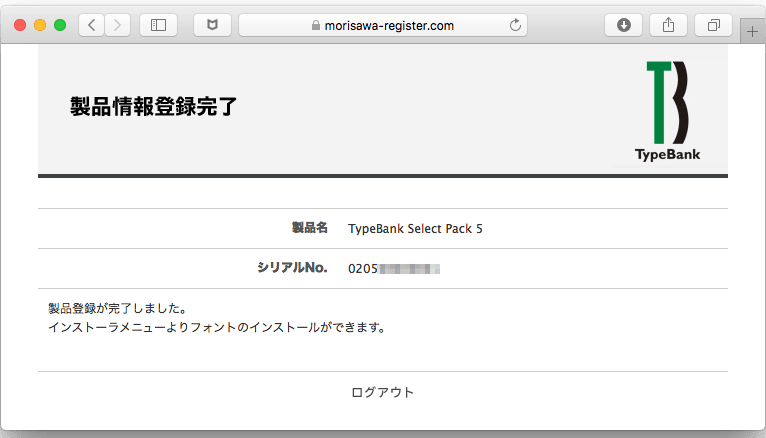Open the Safari downloads list
Image resolution: width=766 pixels, height=438 pixels.
pyautogui.click(x=623, y=25)
